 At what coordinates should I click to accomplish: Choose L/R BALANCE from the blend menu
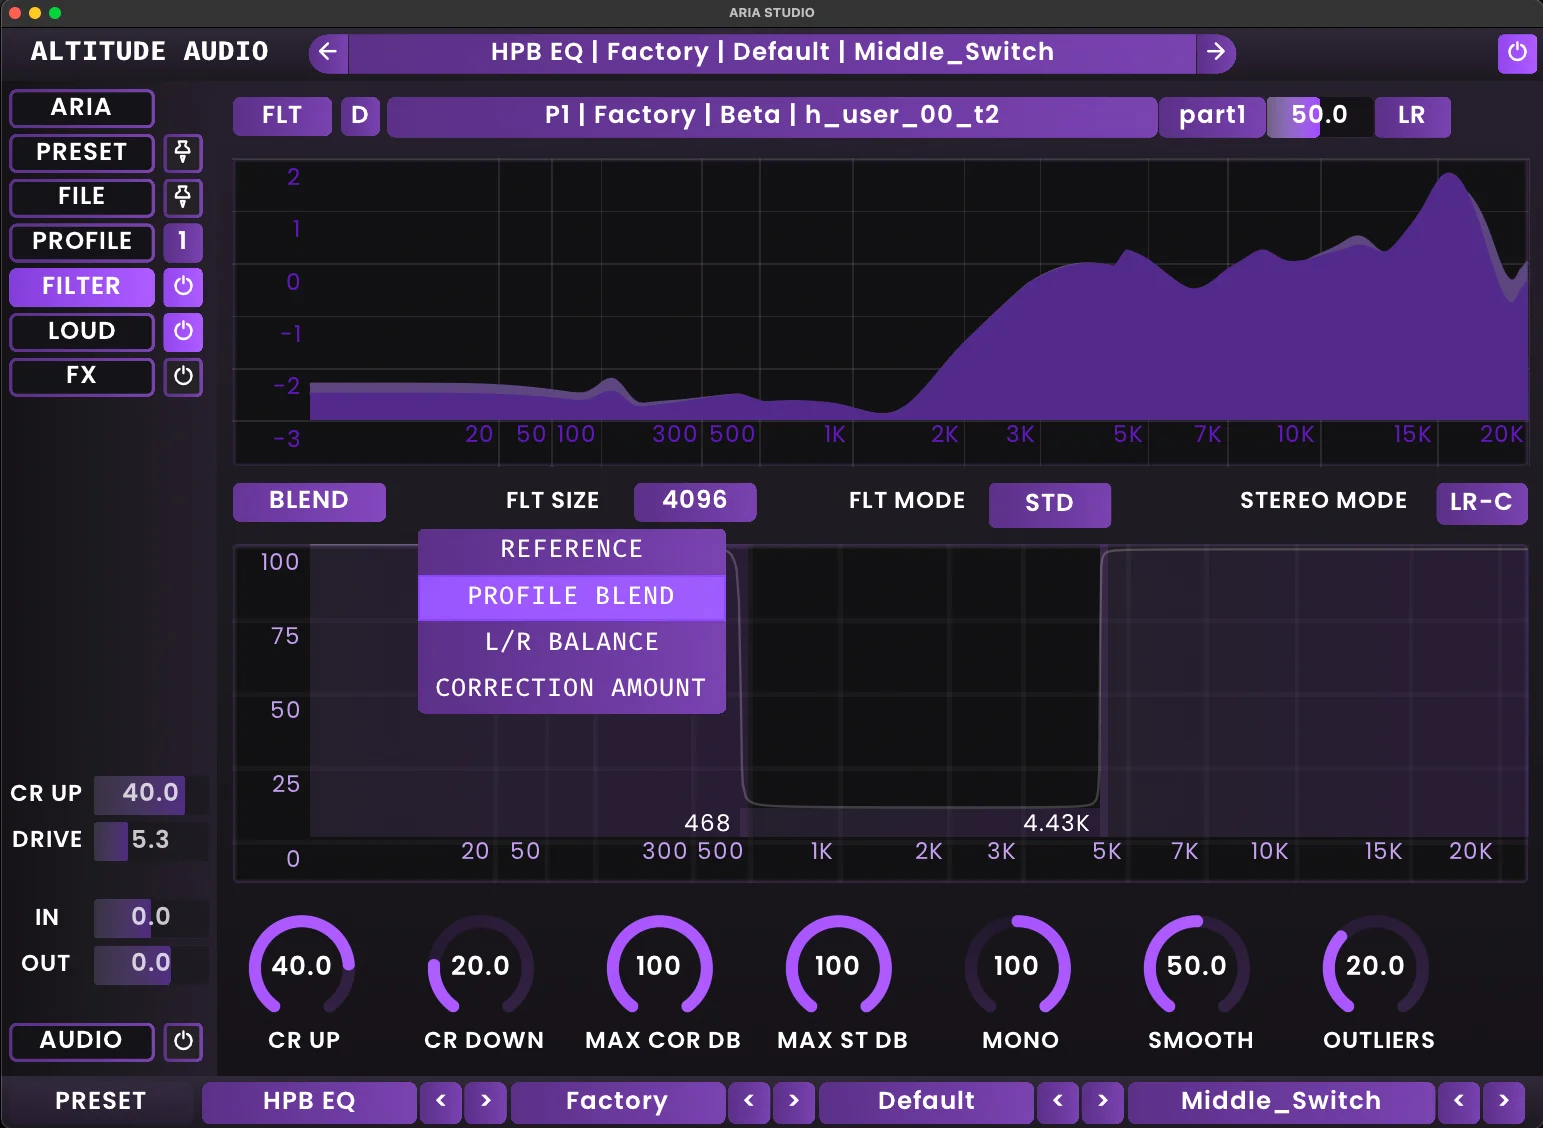pyautogui.click(x=571, y=641)
